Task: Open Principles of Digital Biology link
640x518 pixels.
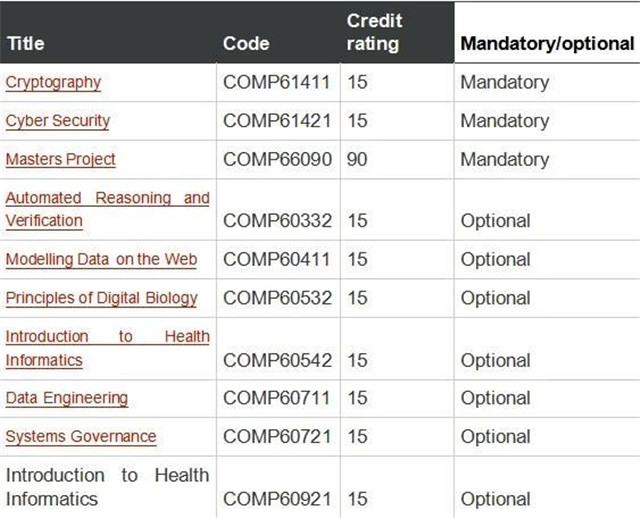Action: (x=102, y=298)
